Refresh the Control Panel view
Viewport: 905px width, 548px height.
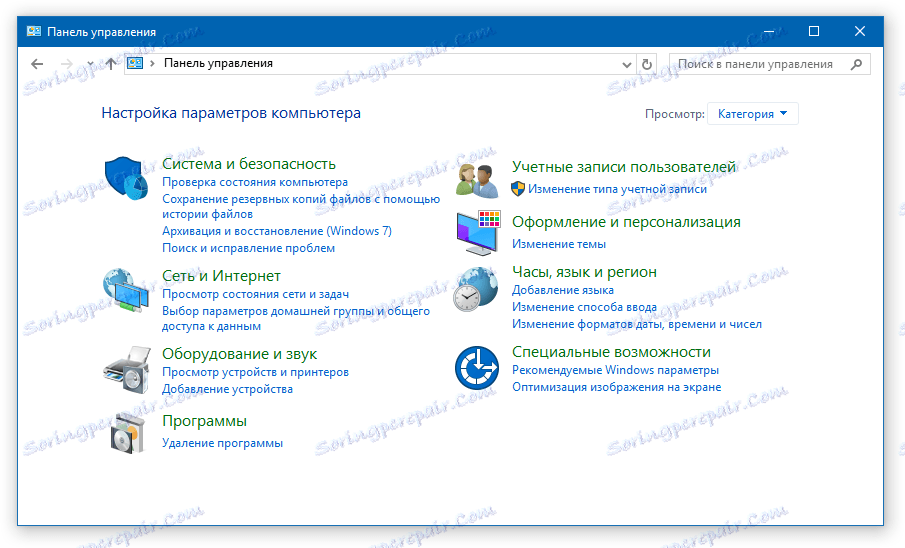tap(647, 64)
